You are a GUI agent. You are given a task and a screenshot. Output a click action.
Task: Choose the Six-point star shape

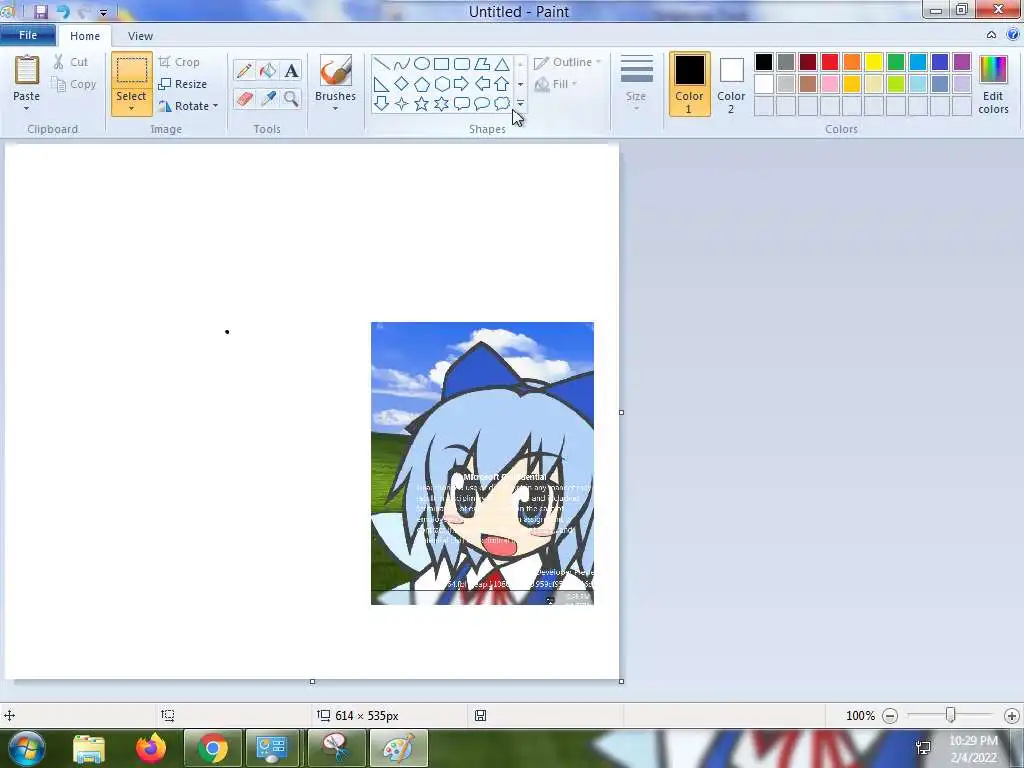441,103
